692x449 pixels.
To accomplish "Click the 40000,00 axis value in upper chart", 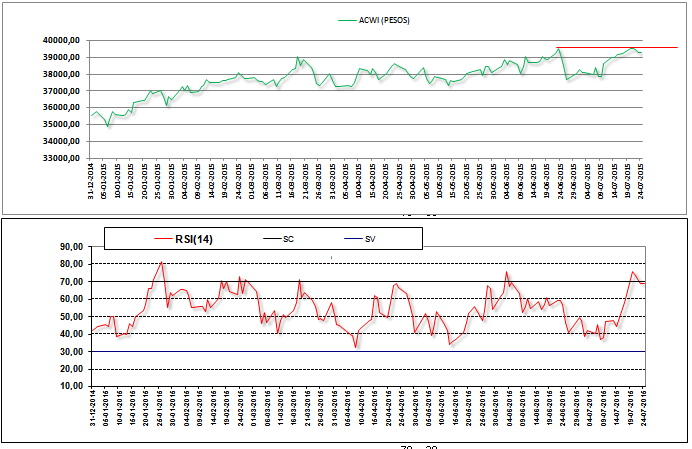I will tap(61, 41).
